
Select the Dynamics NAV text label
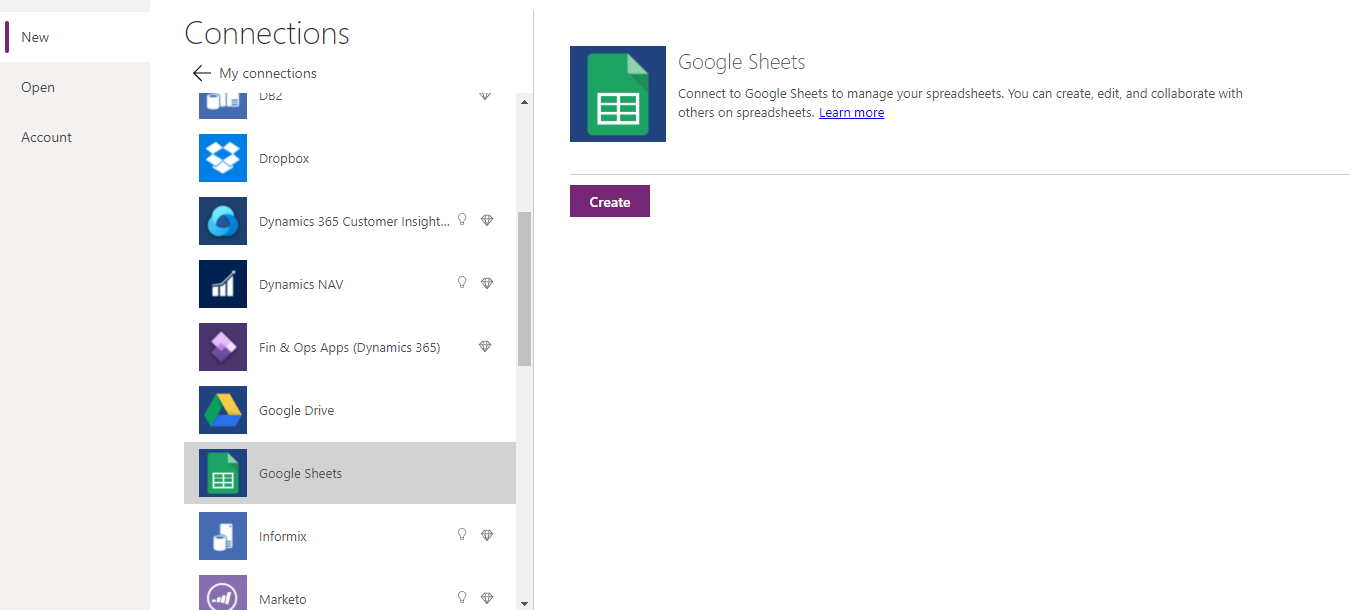click(301, 284)
